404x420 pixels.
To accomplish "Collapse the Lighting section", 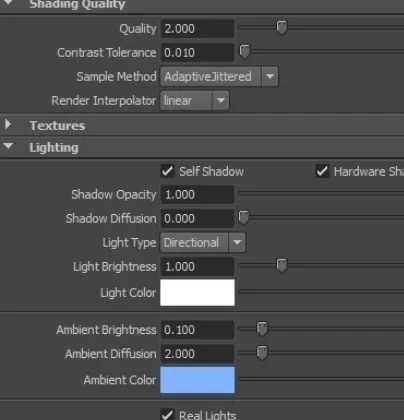I will [8, 146].
